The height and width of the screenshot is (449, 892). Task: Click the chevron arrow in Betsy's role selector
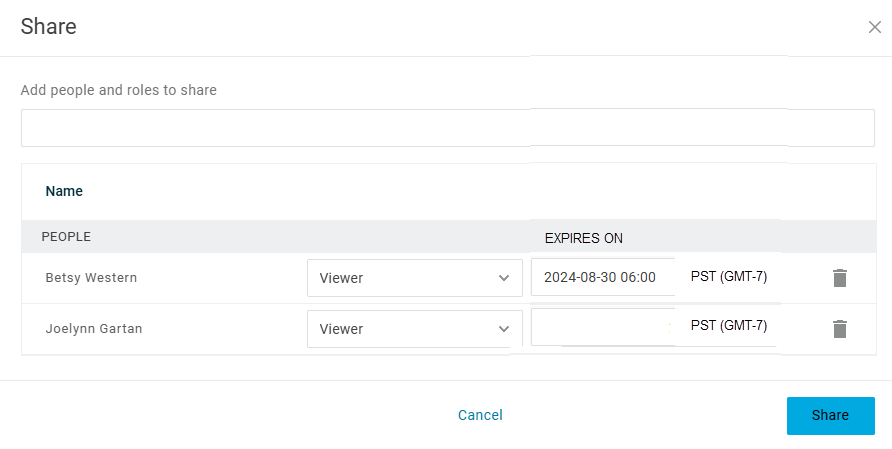click(x=504, y=278)
